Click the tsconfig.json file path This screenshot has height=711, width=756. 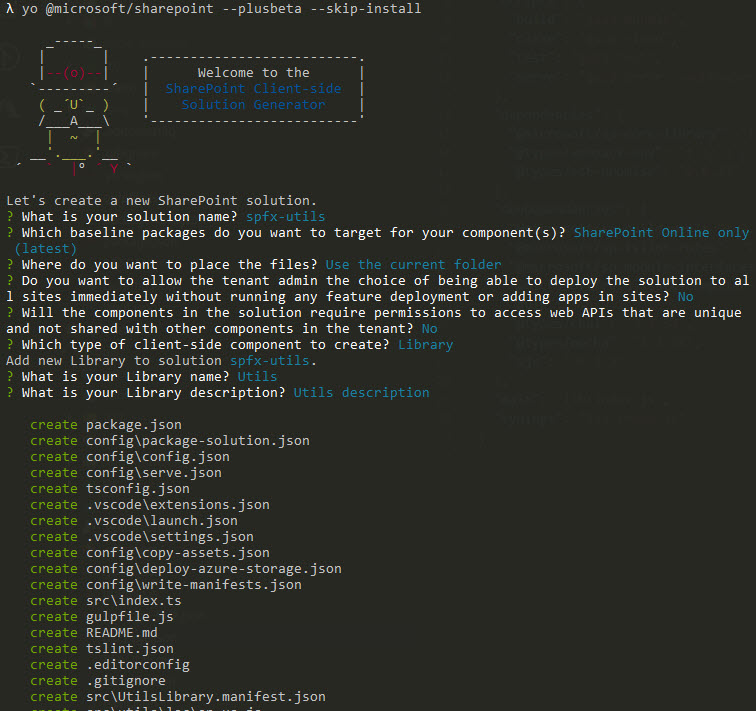click(x=137, y=488)
